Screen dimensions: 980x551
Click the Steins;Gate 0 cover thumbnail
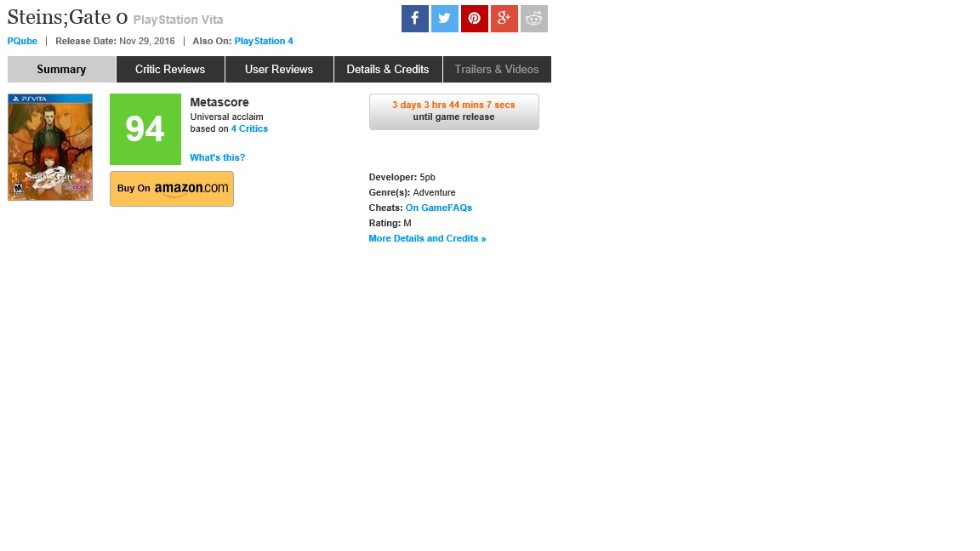coord(50,147)
